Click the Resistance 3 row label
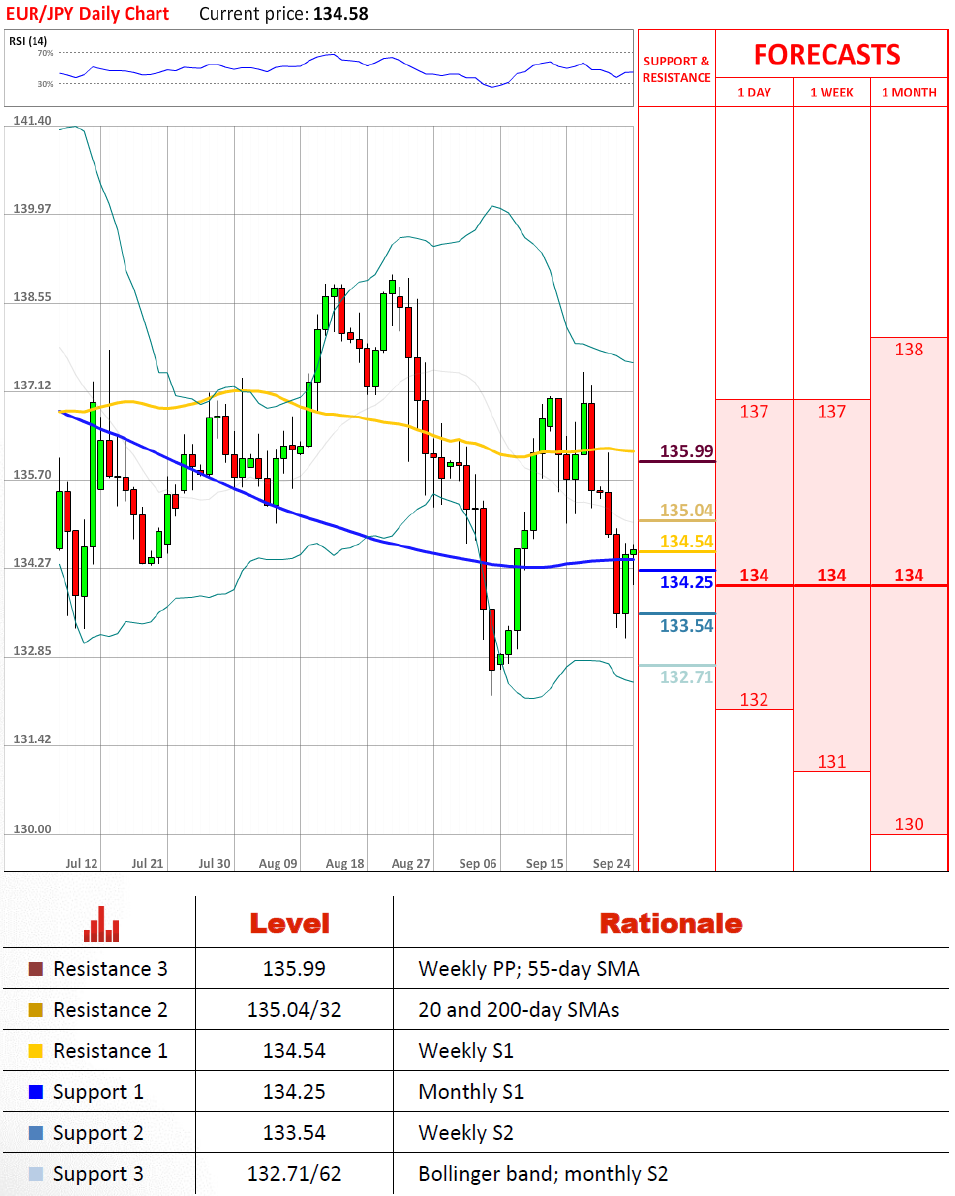 [110, 969]
